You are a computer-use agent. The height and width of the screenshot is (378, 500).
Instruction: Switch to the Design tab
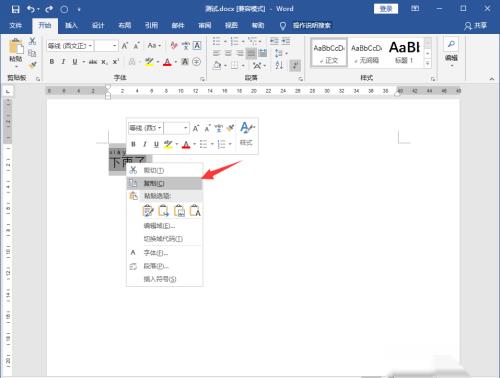coord(98,26)
